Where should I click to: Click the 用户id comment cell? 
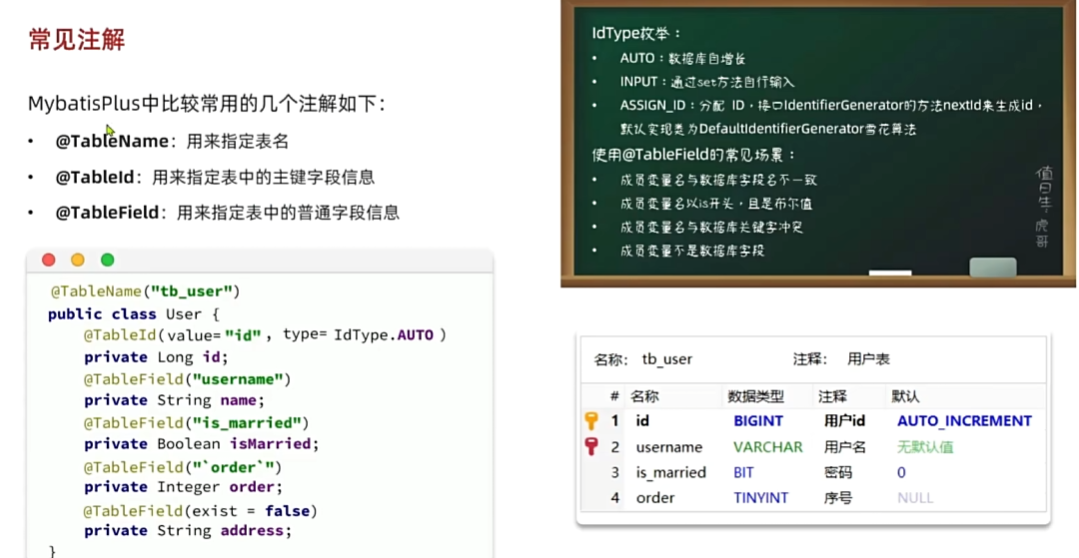coord(844,420)
